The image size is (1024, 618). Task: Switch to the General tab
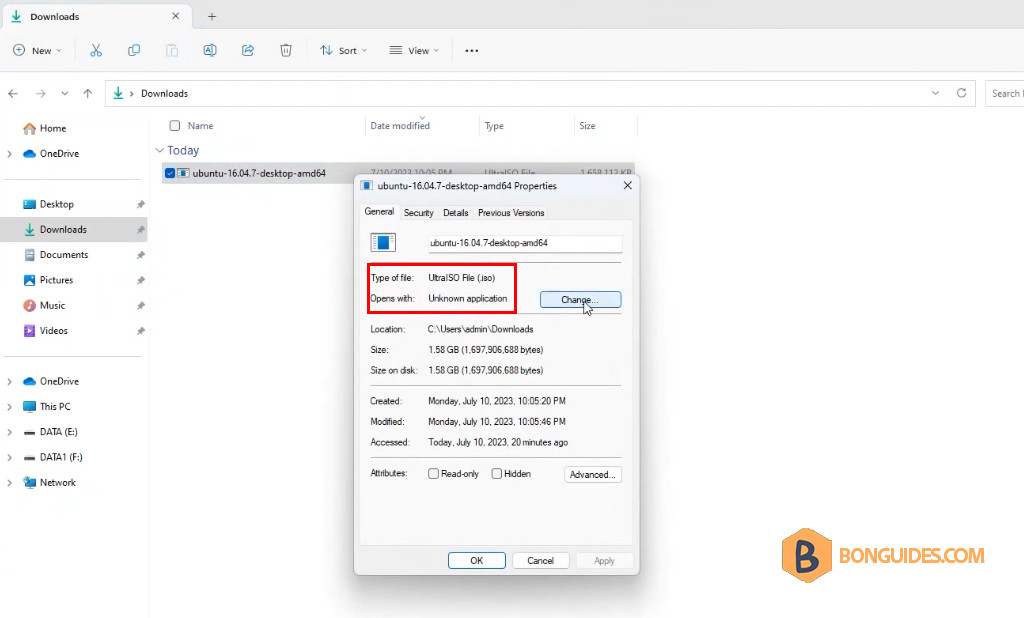pyautogui.click(x=379, y=212)
